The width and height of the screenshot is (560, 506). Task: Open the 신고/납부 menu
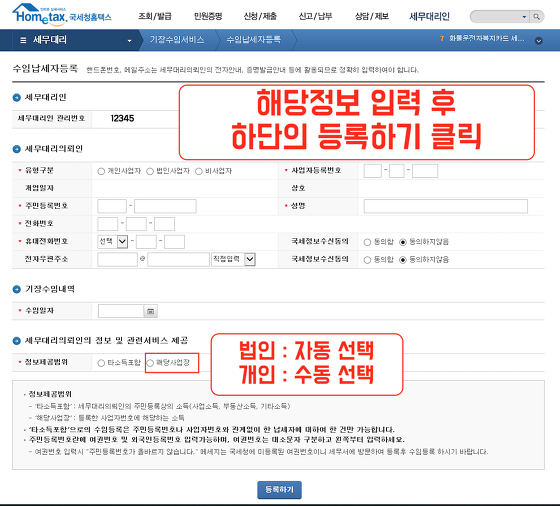click(315, 16)
